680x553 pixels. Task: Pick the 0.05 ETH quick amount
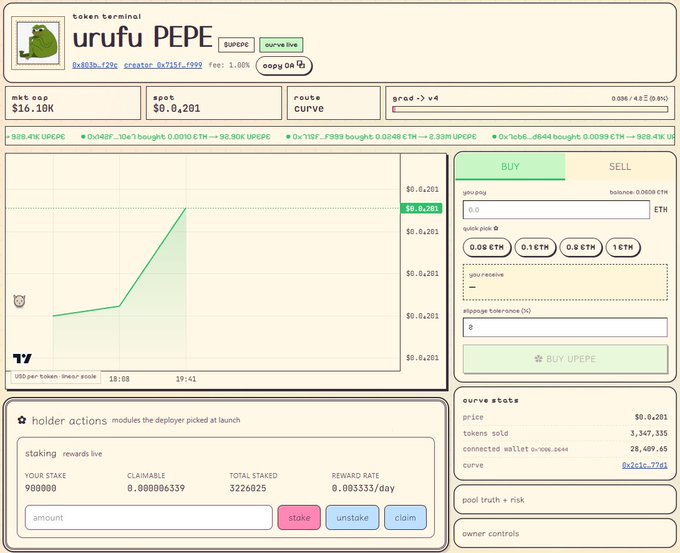[x=487, y=247]
